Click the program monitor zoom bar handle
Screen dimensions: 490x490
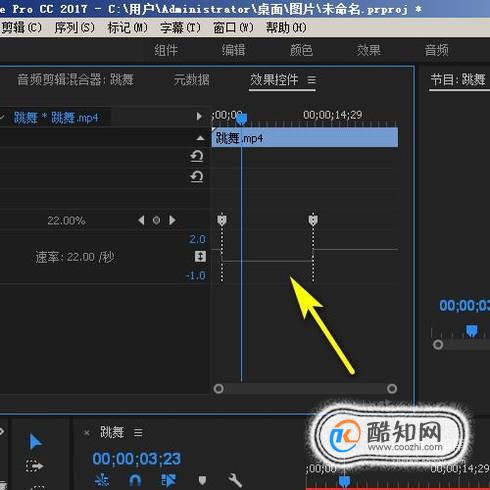click(438, 344)
